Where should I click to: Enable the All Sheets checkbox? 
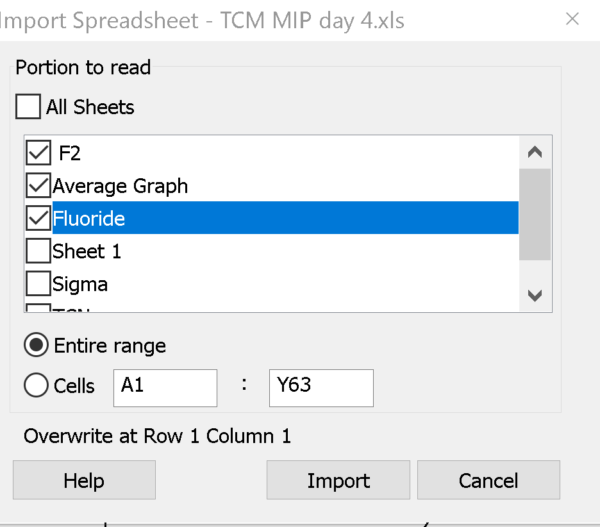(29, 106)
